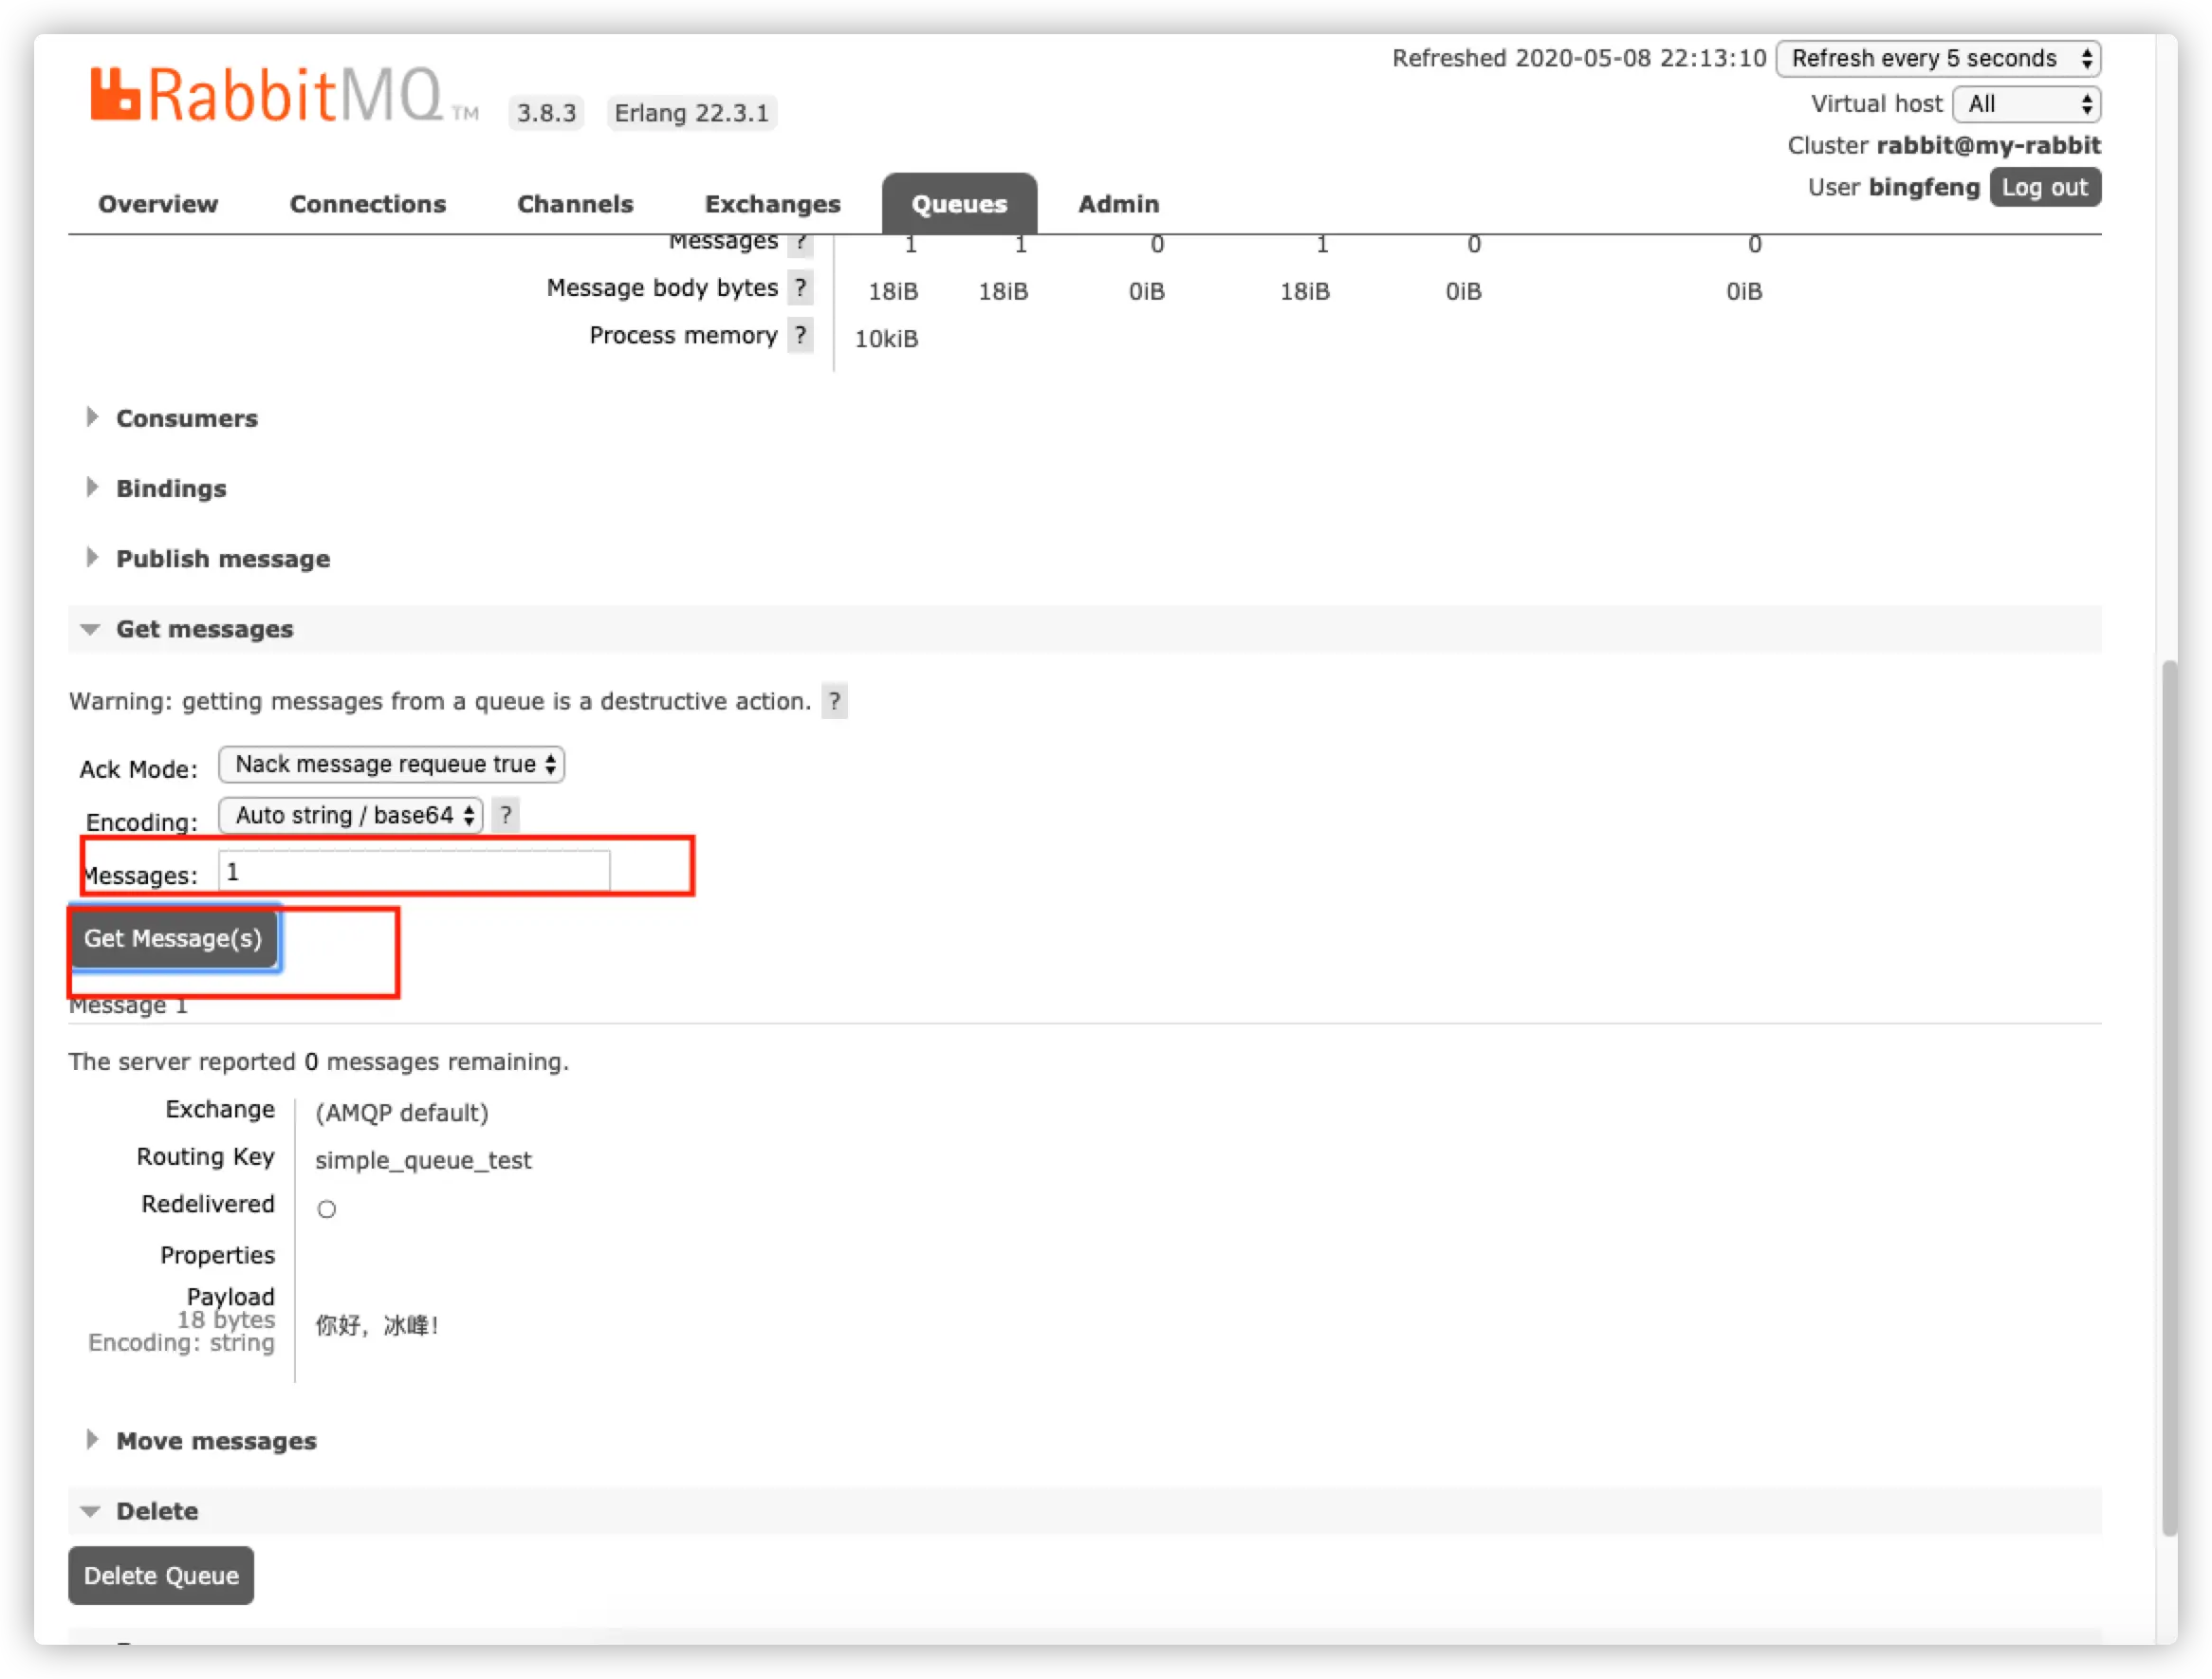Expand the Publish message section

point(222,558)
